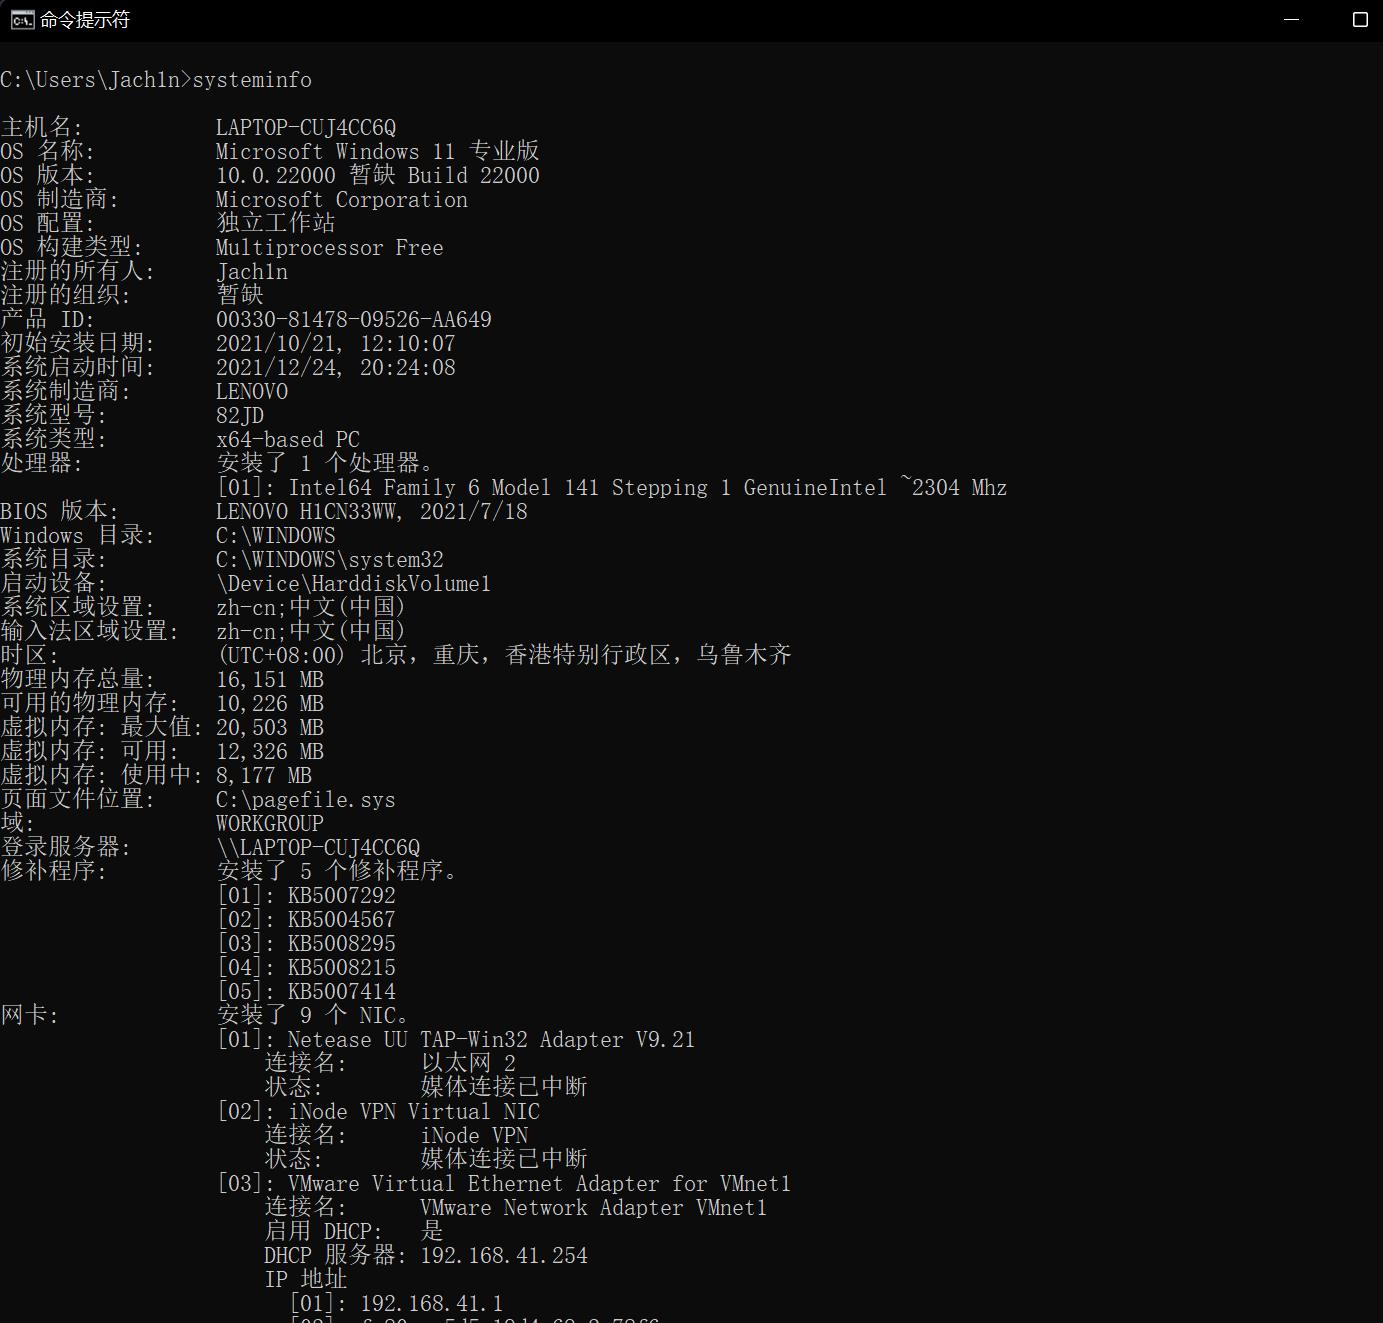
Task: Click the Microsoft Windows 11 专业版 value
Action: (x=377, y=152)
